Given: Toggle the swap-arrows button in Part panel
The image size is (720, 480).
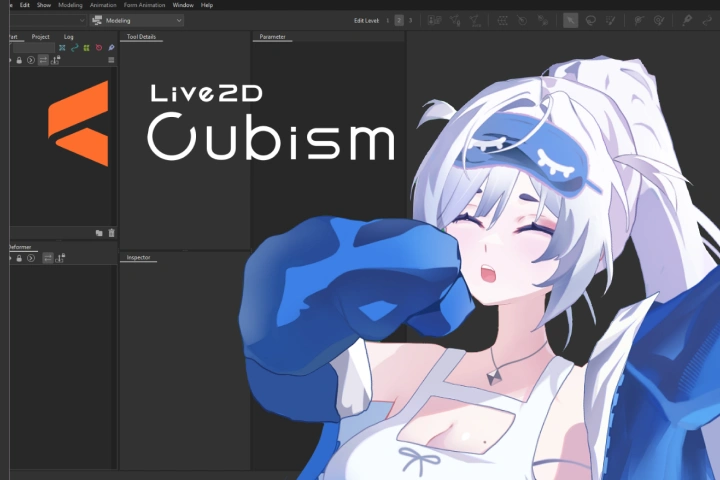Looking at the screenshot, I should [x=43, y=60].
